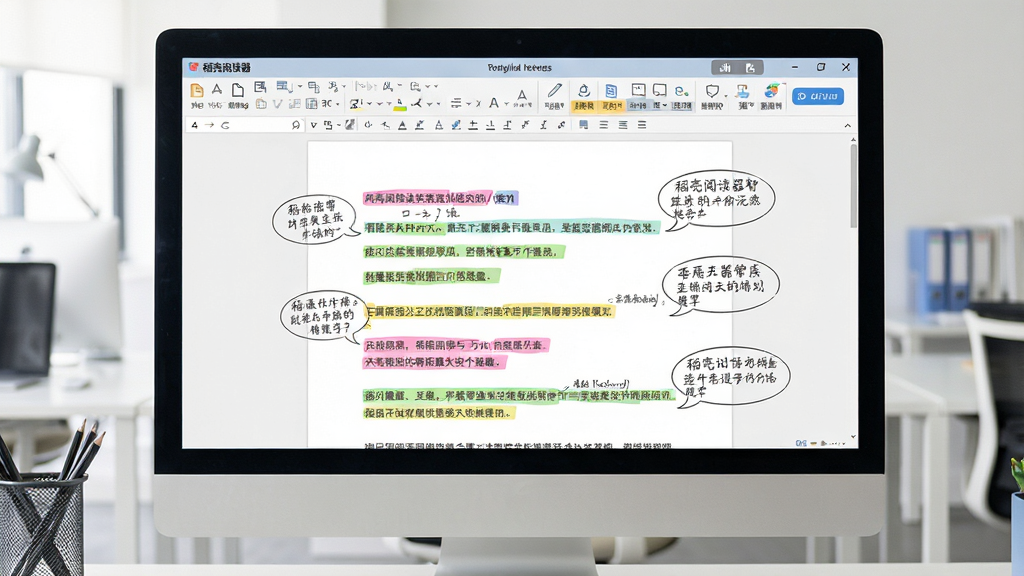The height and width of the screenshot is (576, 1024).
Task: Click the colorful globe icon
Action: [772, 90]
